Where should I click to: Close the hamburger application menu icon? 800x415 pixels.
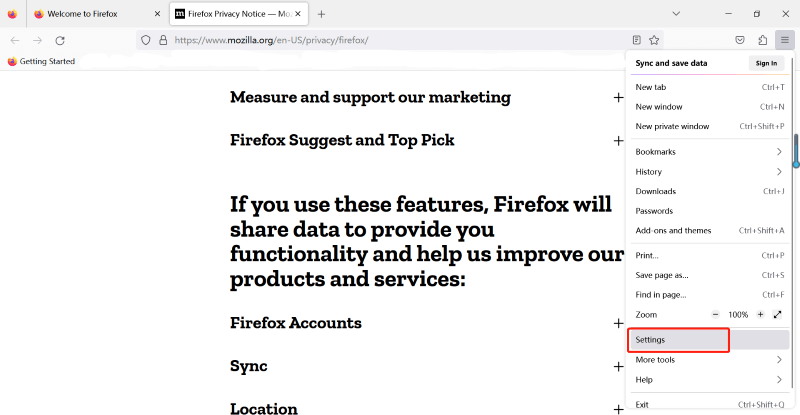point(785,40)
